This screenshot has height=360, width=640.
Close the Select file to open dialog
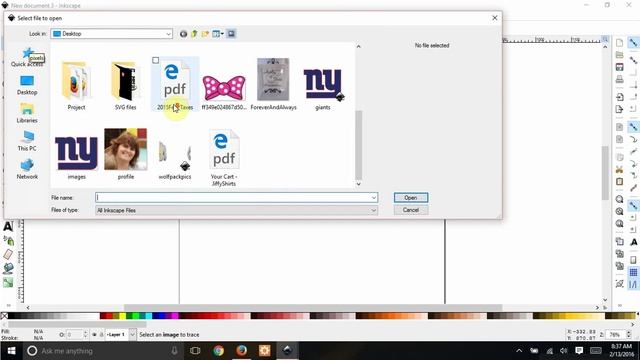494,18
